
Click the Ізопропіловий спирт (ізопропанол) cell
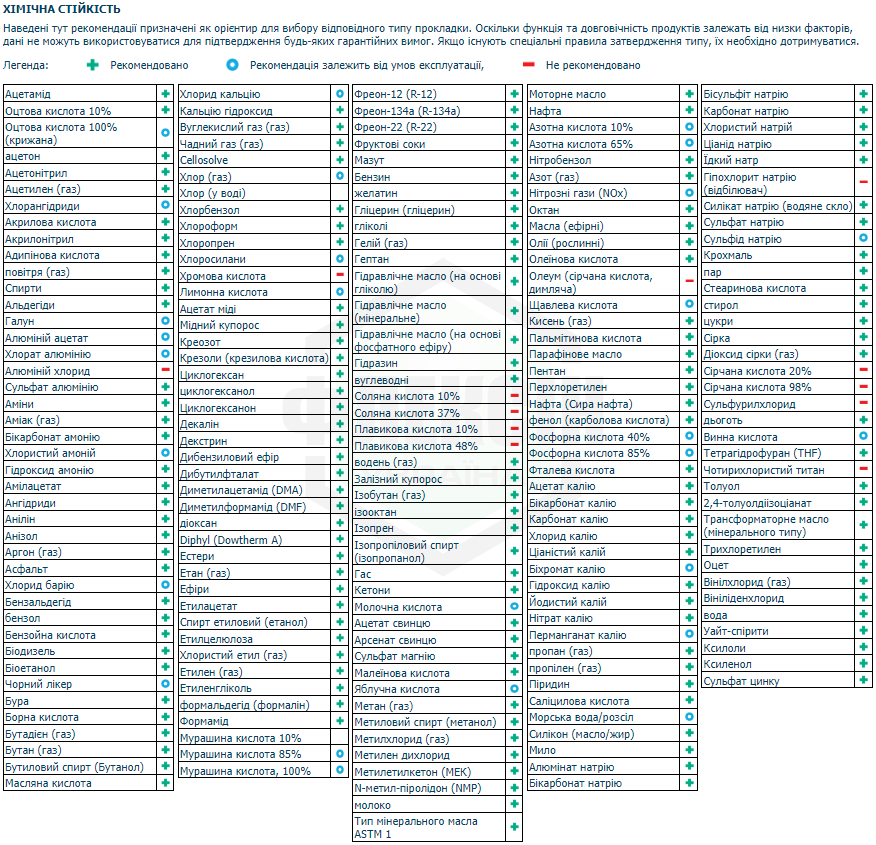pyautogui.click(x=429, y=551)
